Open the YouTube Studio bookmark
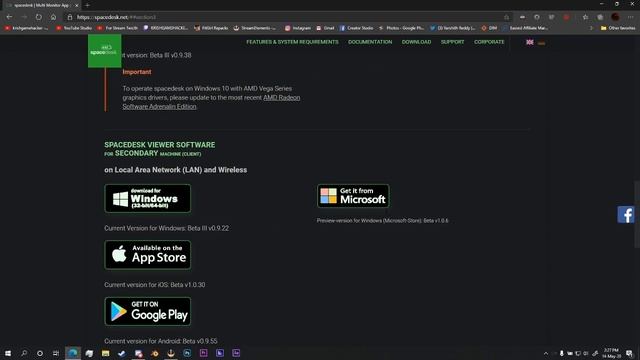Screen dimensions: 640x360 tap(74, 28)
